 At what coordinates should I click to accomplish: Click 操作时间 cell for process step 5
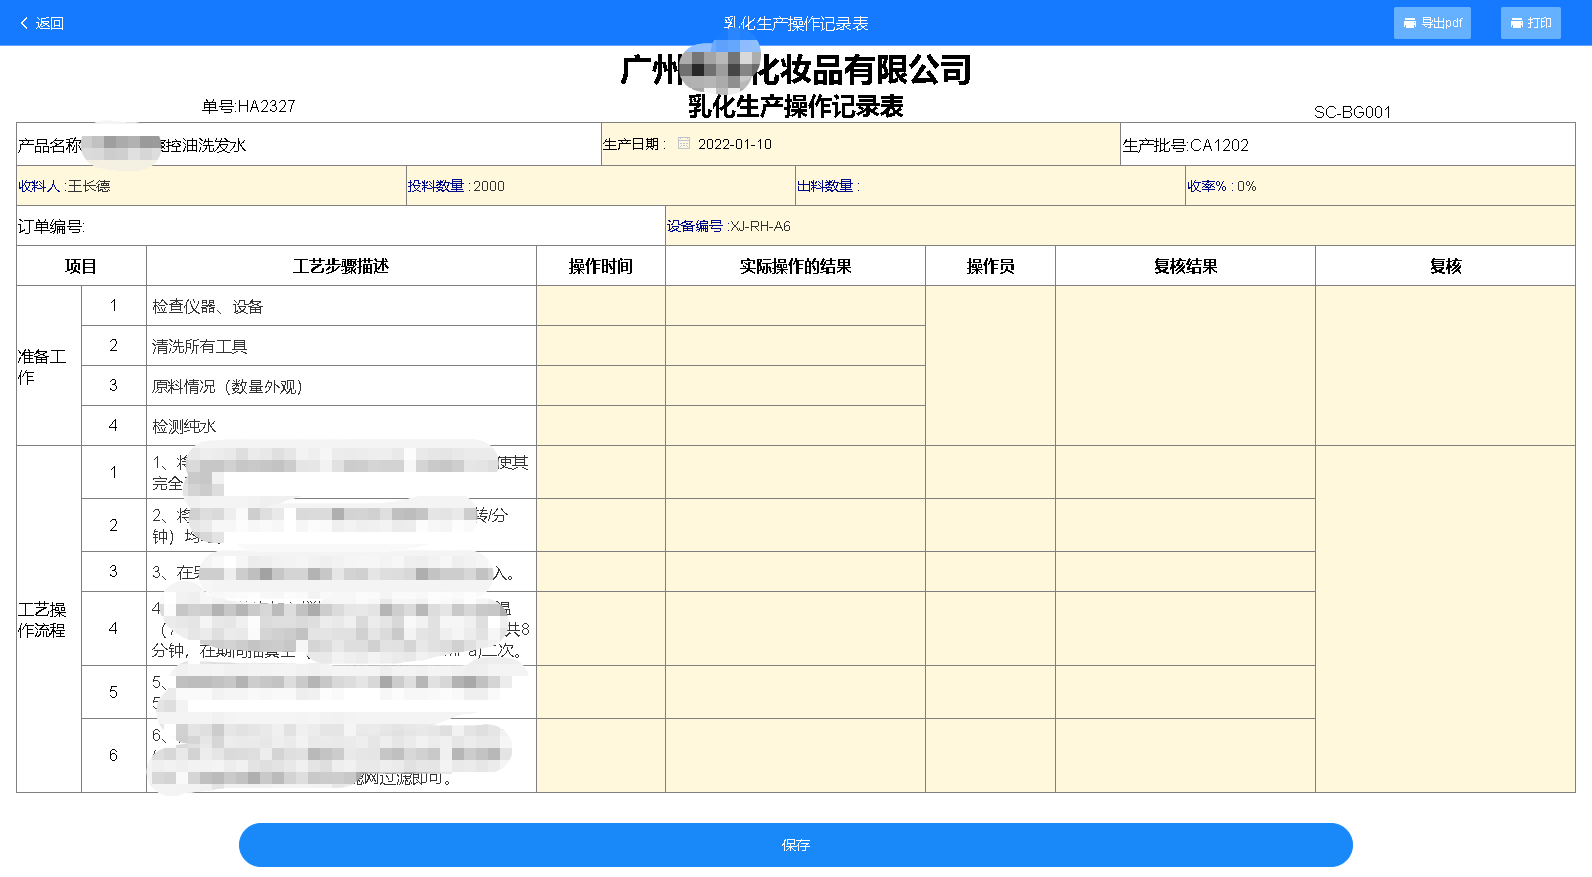click(x=600, y=692)
